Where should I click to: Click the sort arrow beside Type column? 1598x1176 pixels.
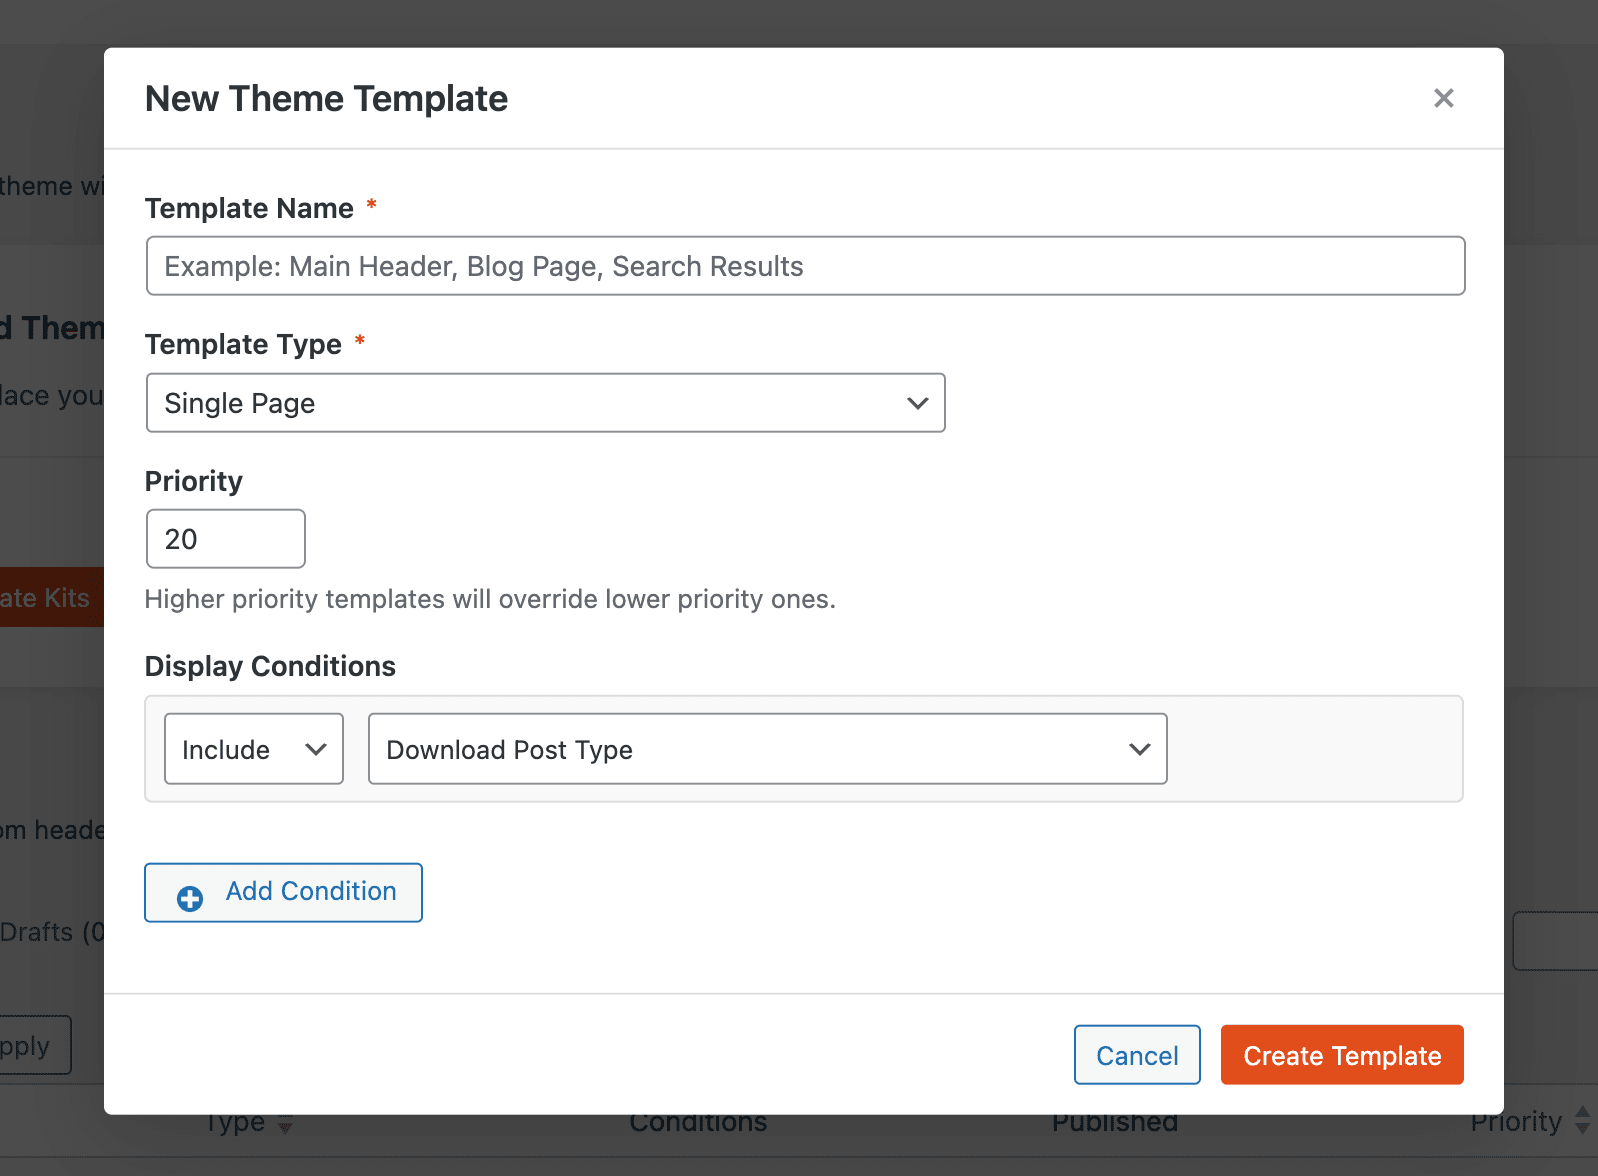[x=285, y=1126]
